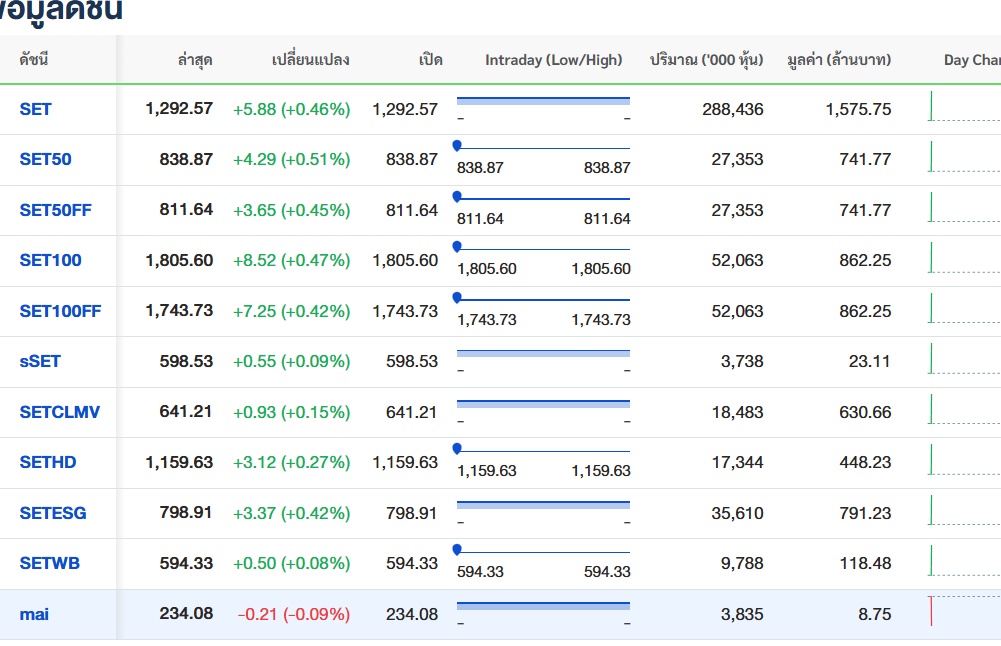
Task: Click the เปลี่ยนแปลง column header
Action: 310,60
